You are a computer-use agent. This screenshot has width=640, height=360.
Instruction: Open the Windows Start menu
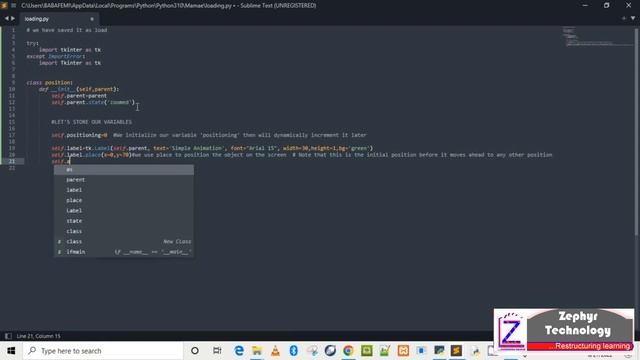[11, 351]
